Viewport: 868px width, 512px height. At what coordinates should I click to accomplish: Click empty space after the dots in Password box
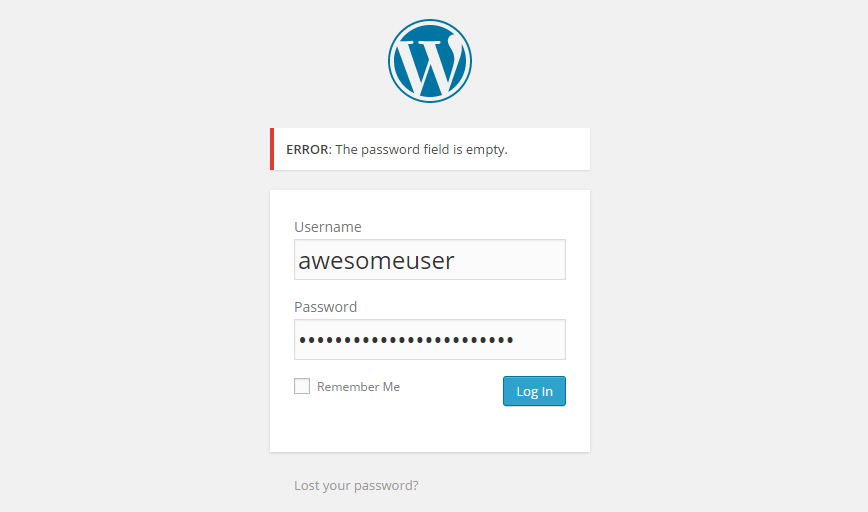point(540,339)
